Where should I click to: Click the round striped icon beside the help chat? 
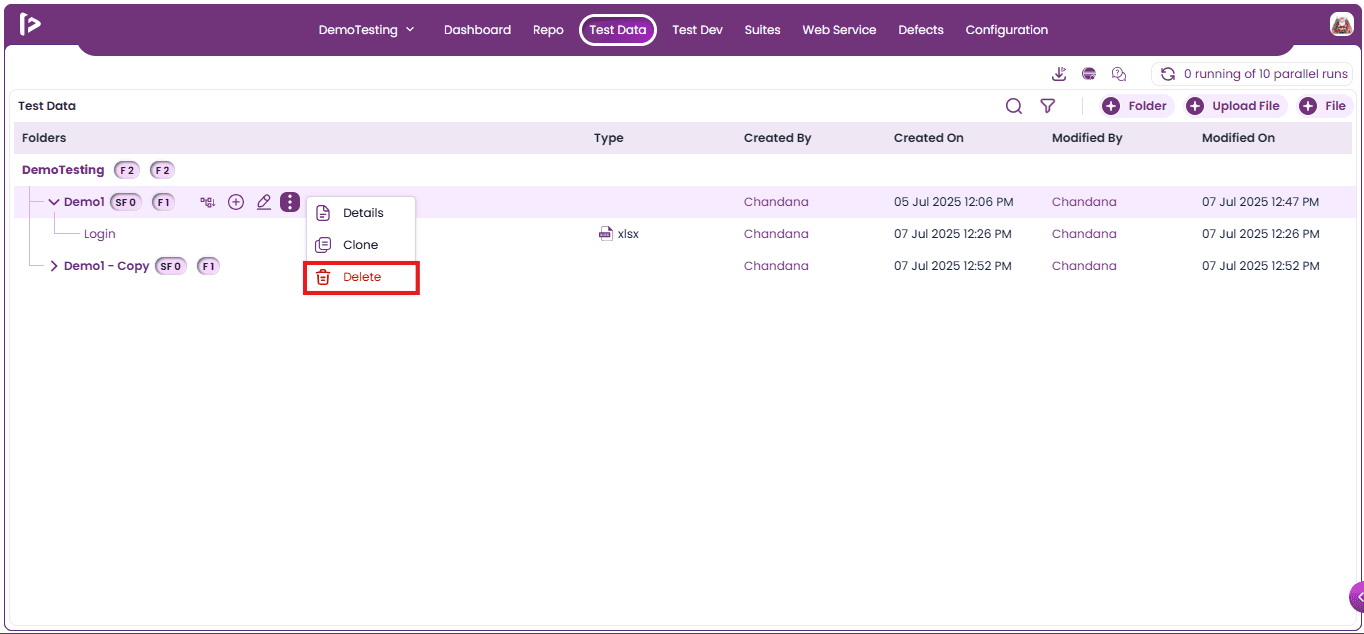(1089, 74)
